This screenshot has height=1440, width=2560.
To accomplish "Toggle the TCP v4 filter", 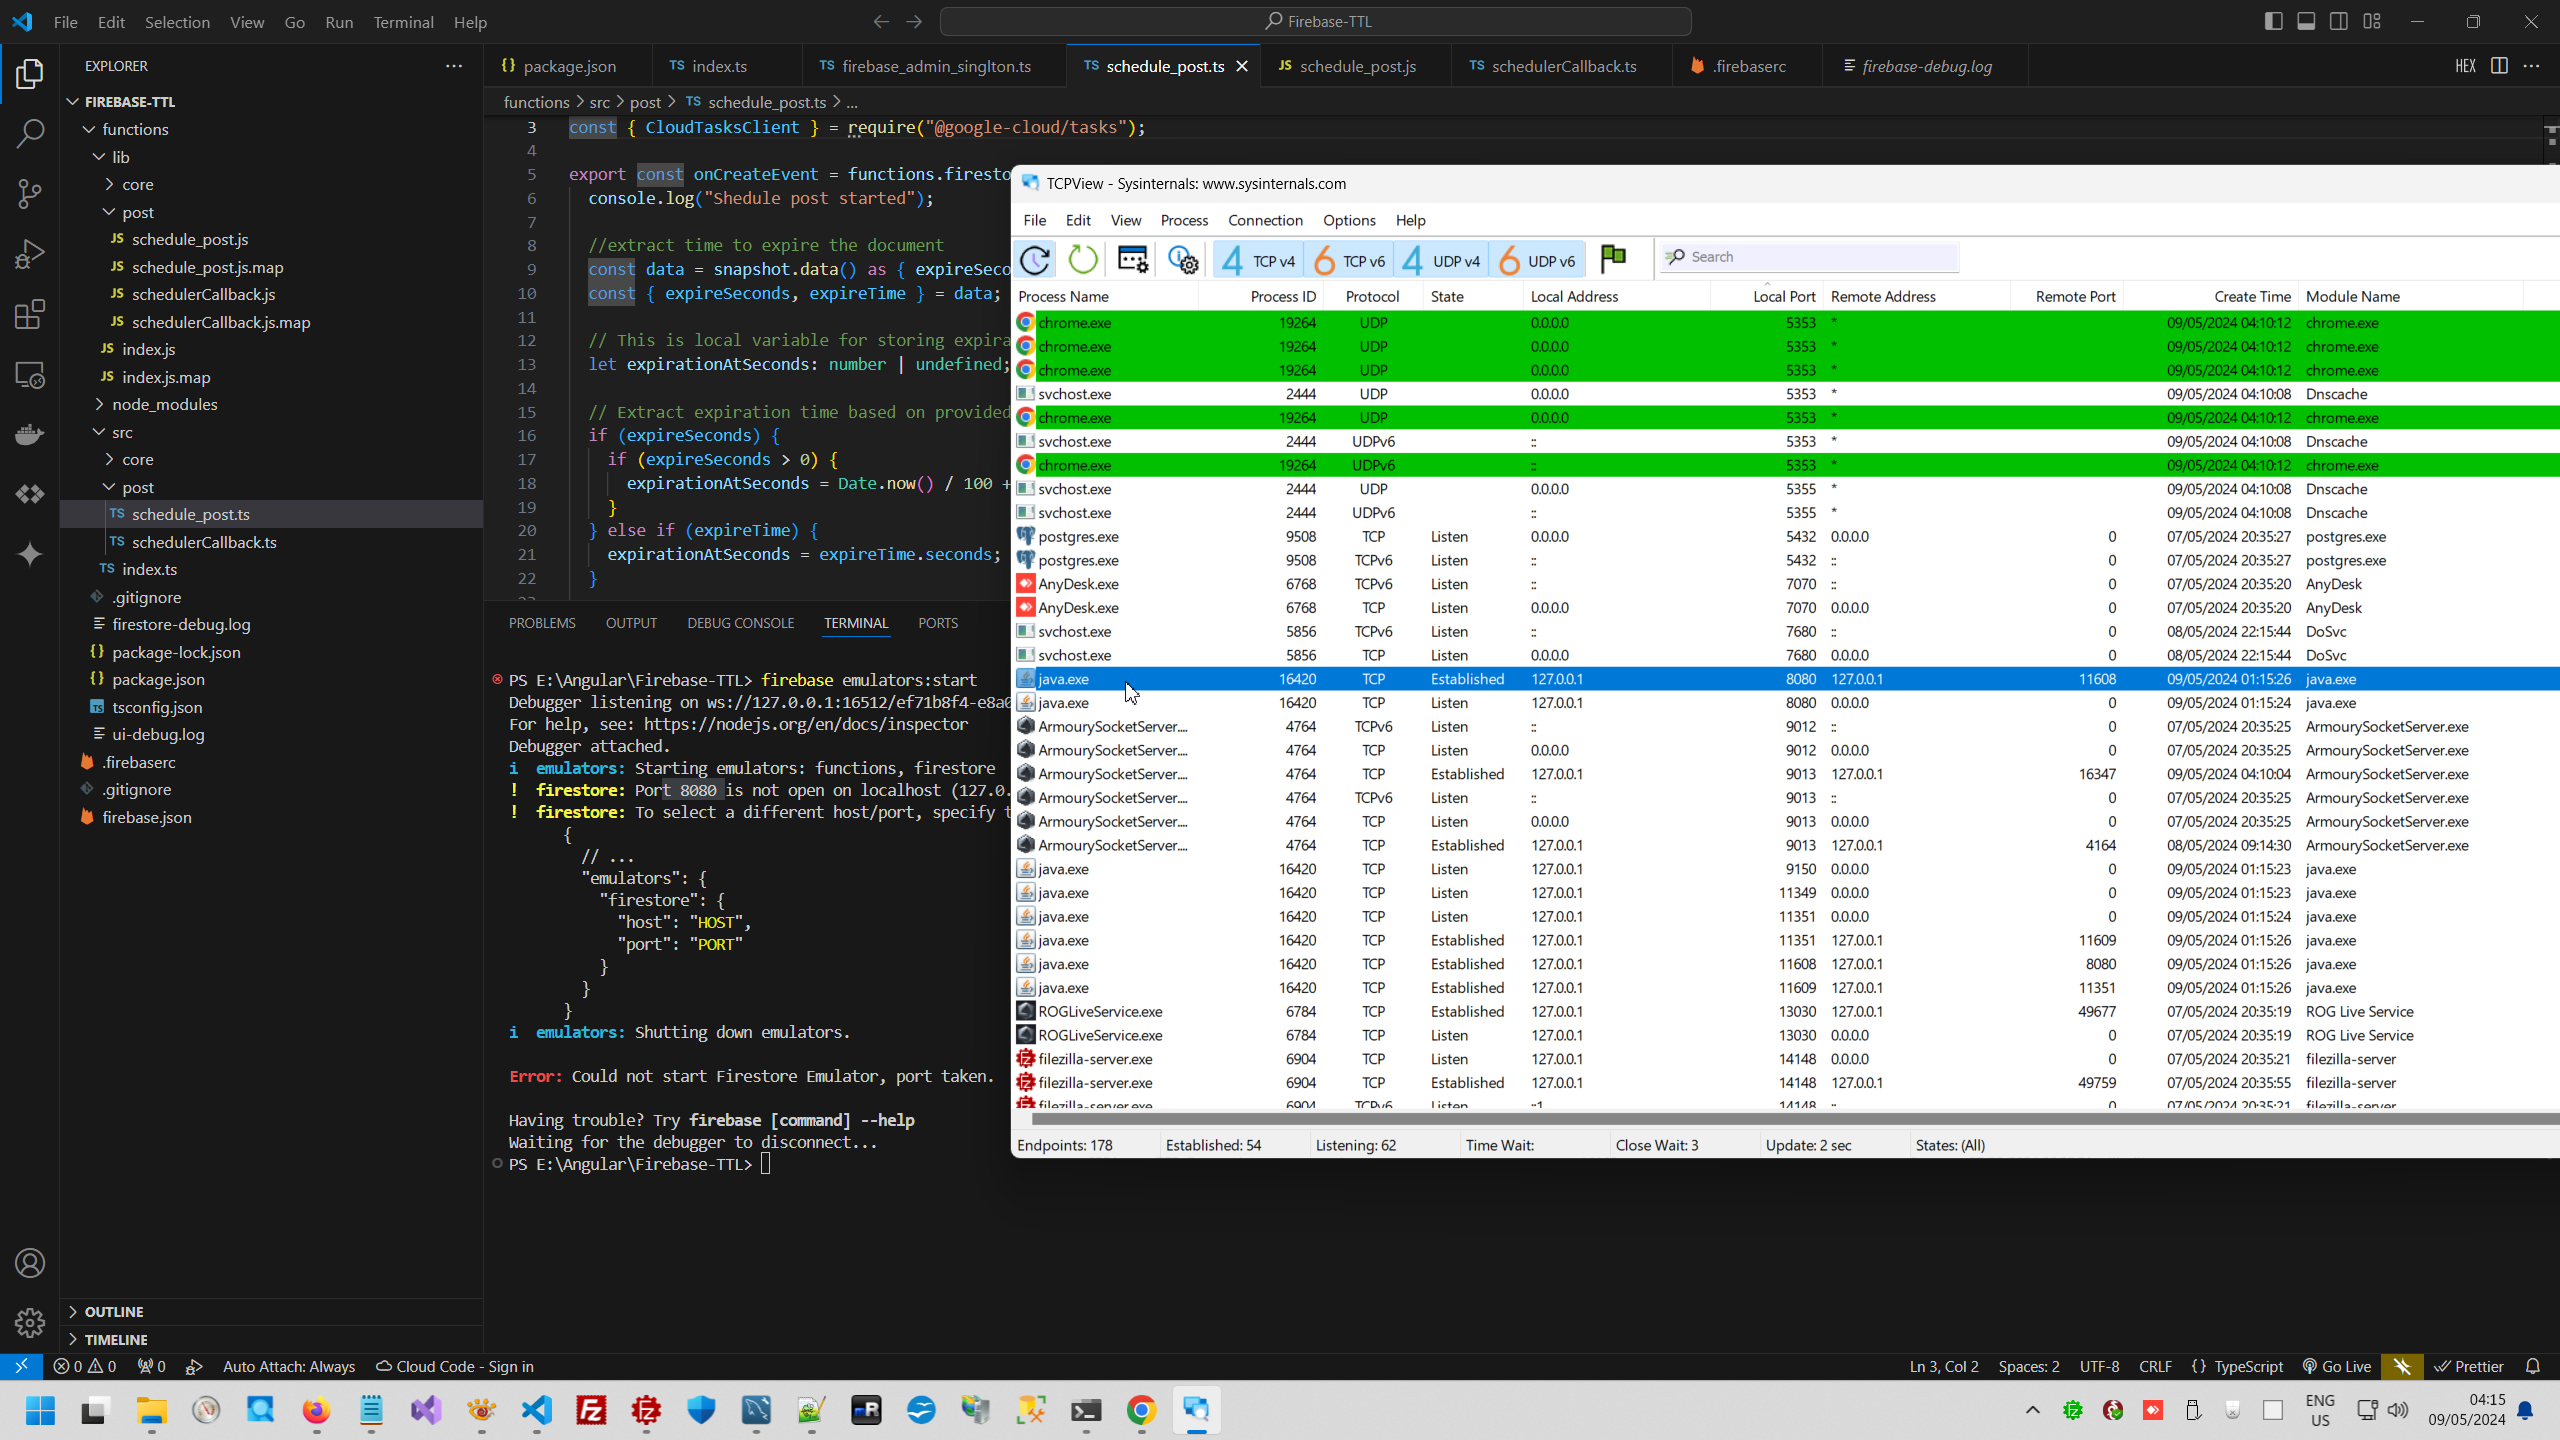I will coord(1257,260).
